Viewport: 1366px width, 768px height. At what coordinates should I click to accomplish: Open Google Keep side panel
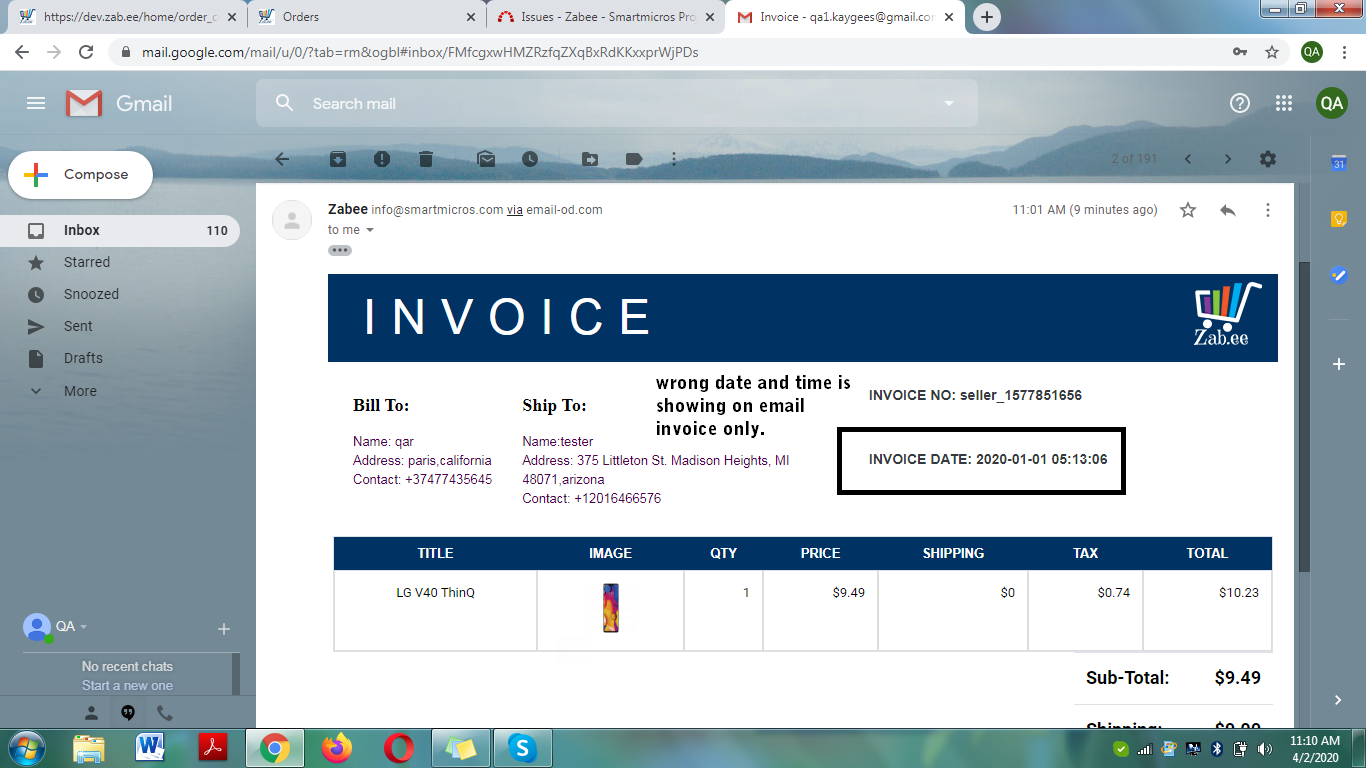coord(1339,219)
